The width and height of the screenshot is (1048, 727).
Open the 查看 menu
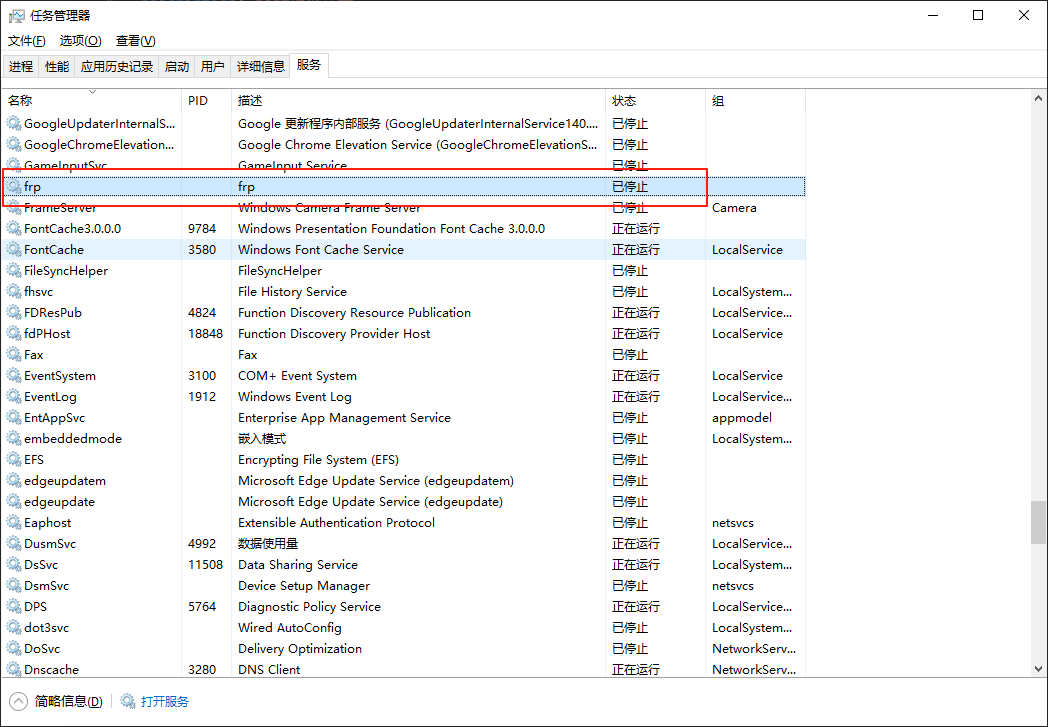135,40
